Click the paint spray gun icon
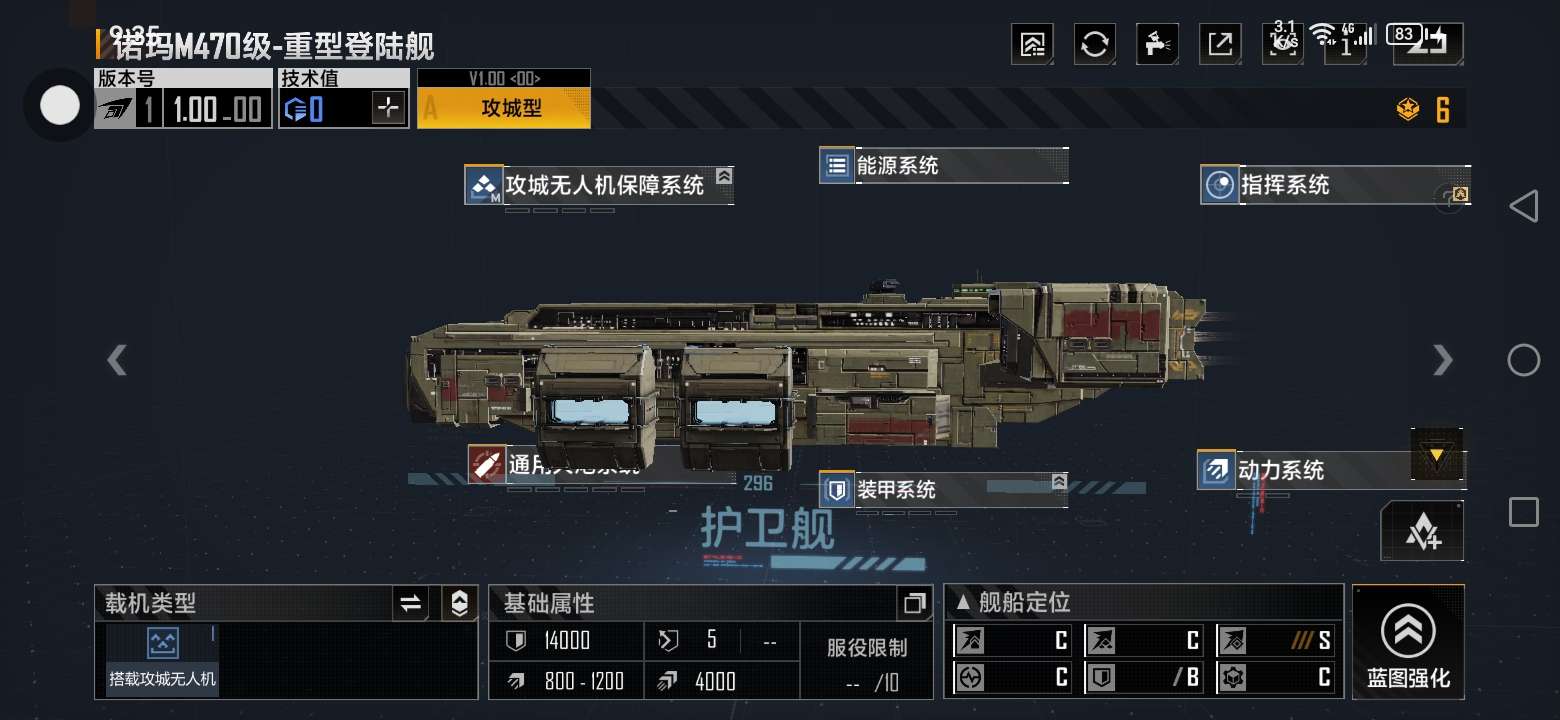The image size is (1560, 720). click(x=1158, y=44)
